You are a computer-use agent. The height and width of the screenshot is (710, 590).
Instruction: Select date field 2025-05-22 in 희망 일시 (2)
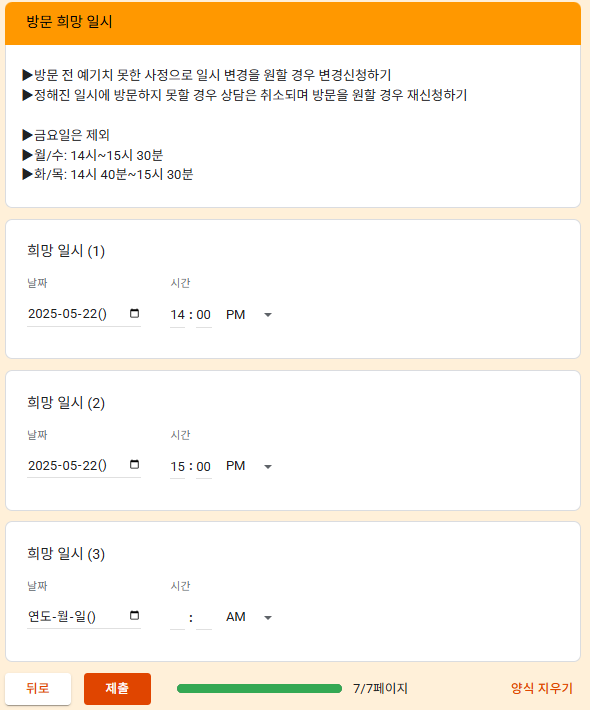pos(84,465)
